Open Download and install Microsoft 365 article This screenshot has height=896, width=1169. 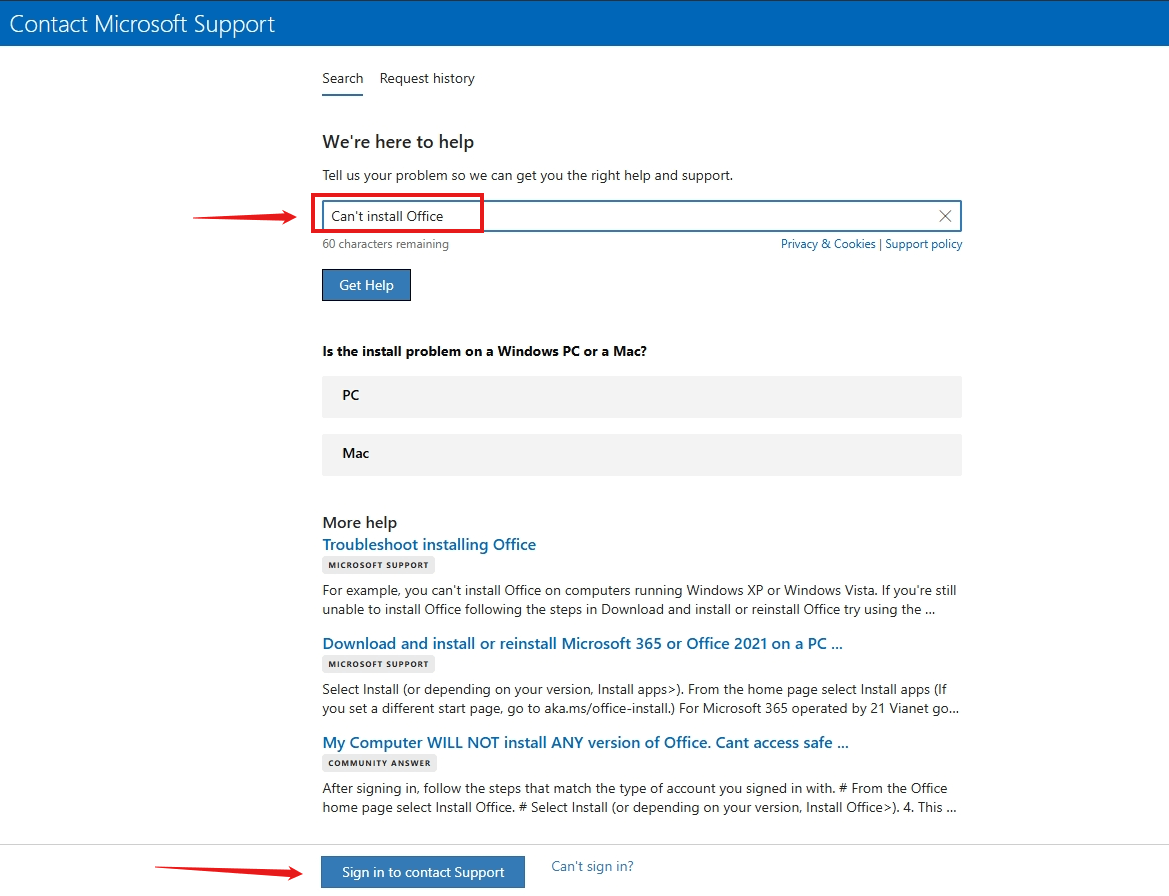pos(582,644)
